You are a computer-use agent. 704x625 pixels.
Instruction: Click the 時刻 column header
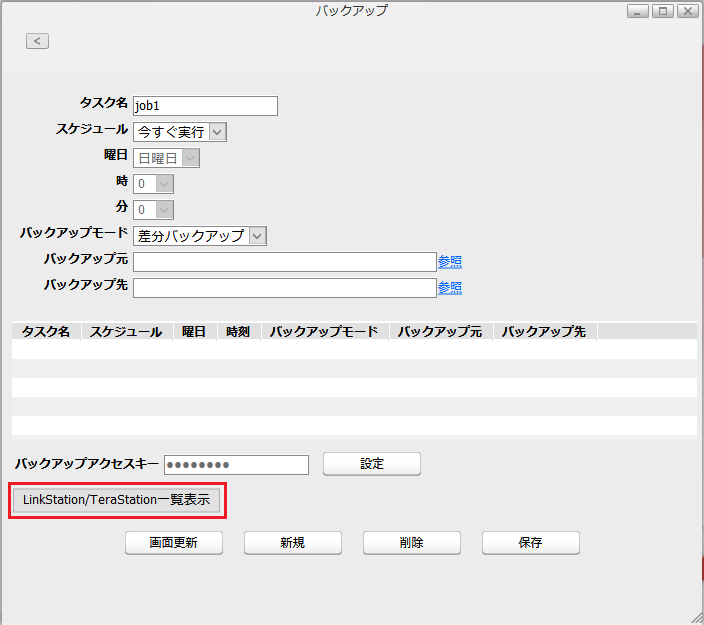[x=238, y=331]
